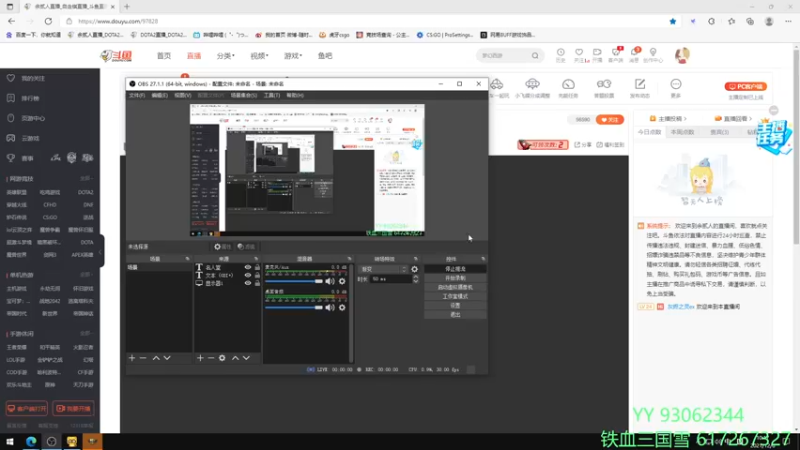Open the user avatar in Douyu header
This screenshot has width=800, height=450.
point(682,55)
